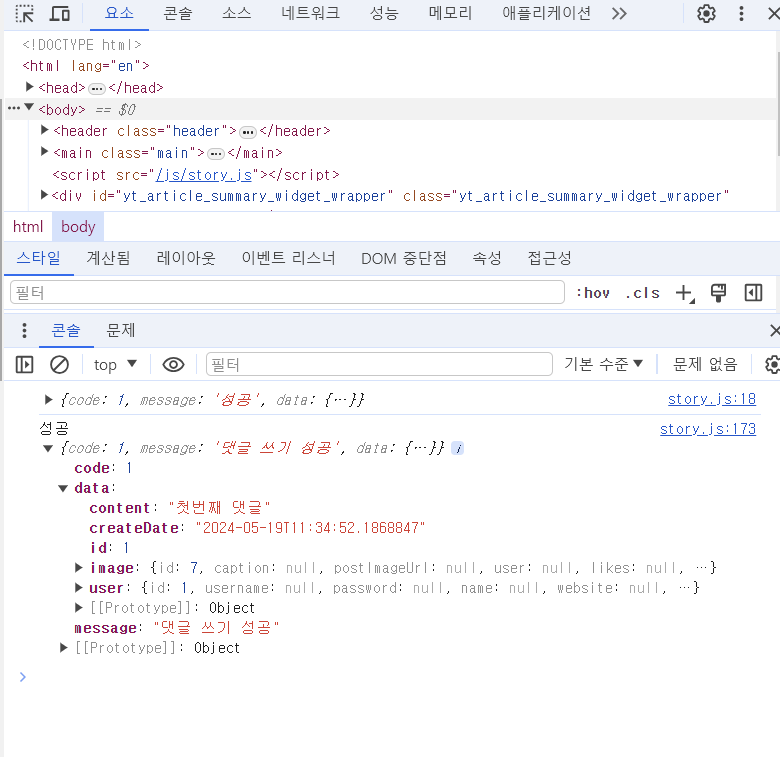Screen dimensions: 780x757
Task: Open the console drawer three-dot menu
Action: click(x=24, y=331)
